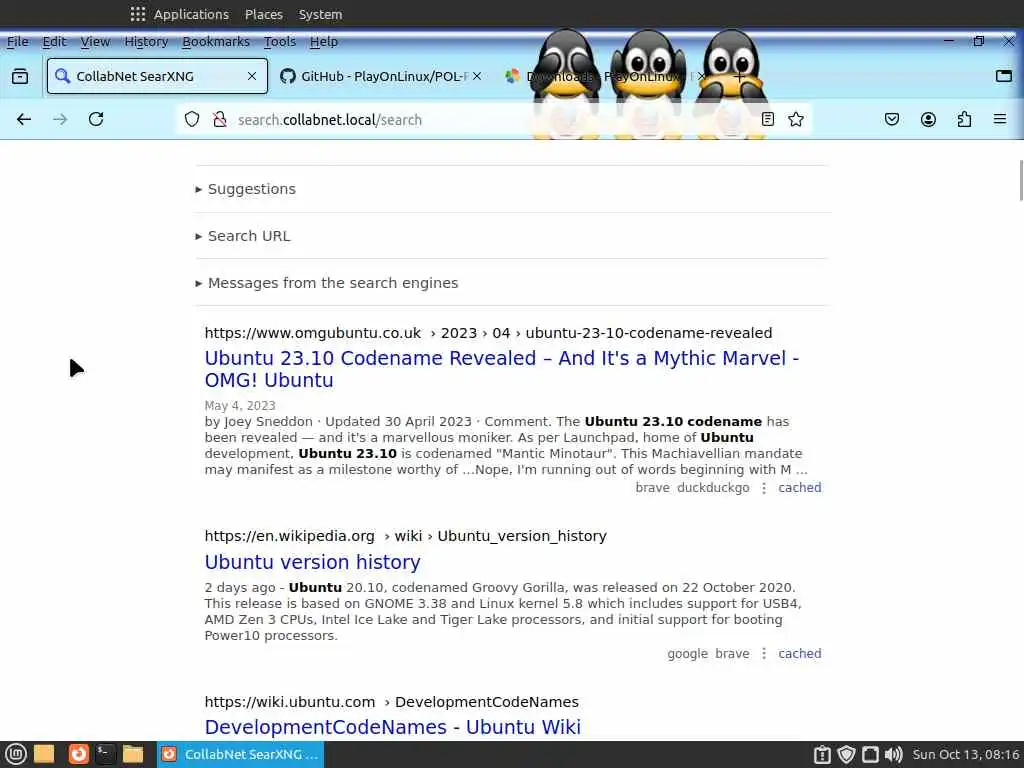Image resolution: width=1024 pixels, height=768 pixels.
Task: Open the file manager icon in taskbar
Action: [x=133, y=754]
